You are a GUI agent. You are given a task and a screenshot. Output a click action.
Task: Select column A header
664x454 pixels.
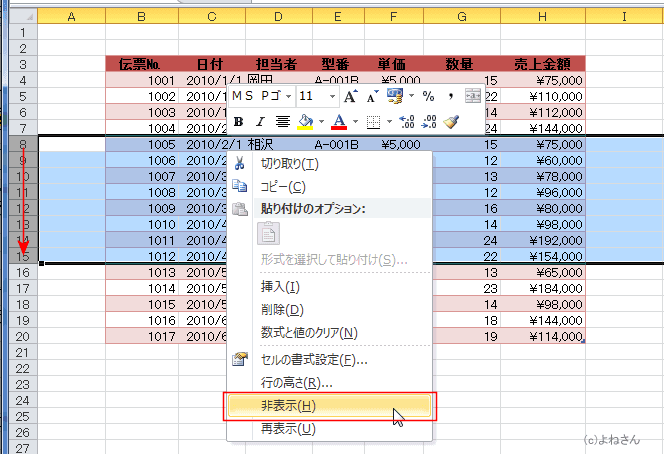click(72, 16)
